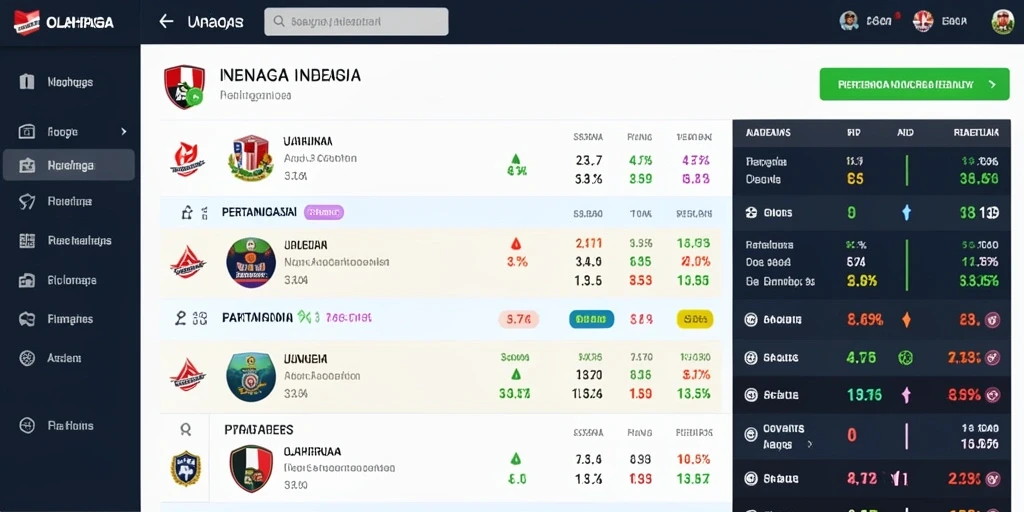This screenshot has width=1024, height=512.
Task: Click the flag avatar in the top bar
Action: click(x=923, y=21)
